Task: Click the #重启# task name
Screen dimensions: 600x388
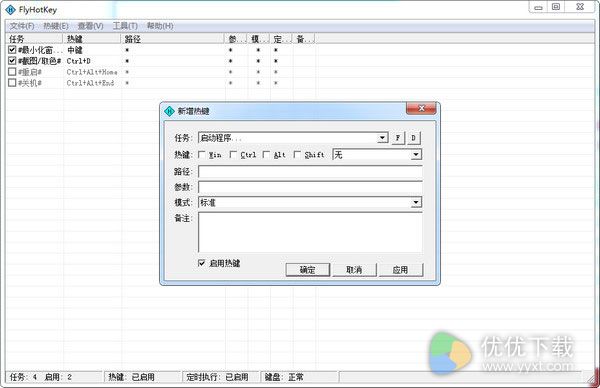Action: pos(30,72)
